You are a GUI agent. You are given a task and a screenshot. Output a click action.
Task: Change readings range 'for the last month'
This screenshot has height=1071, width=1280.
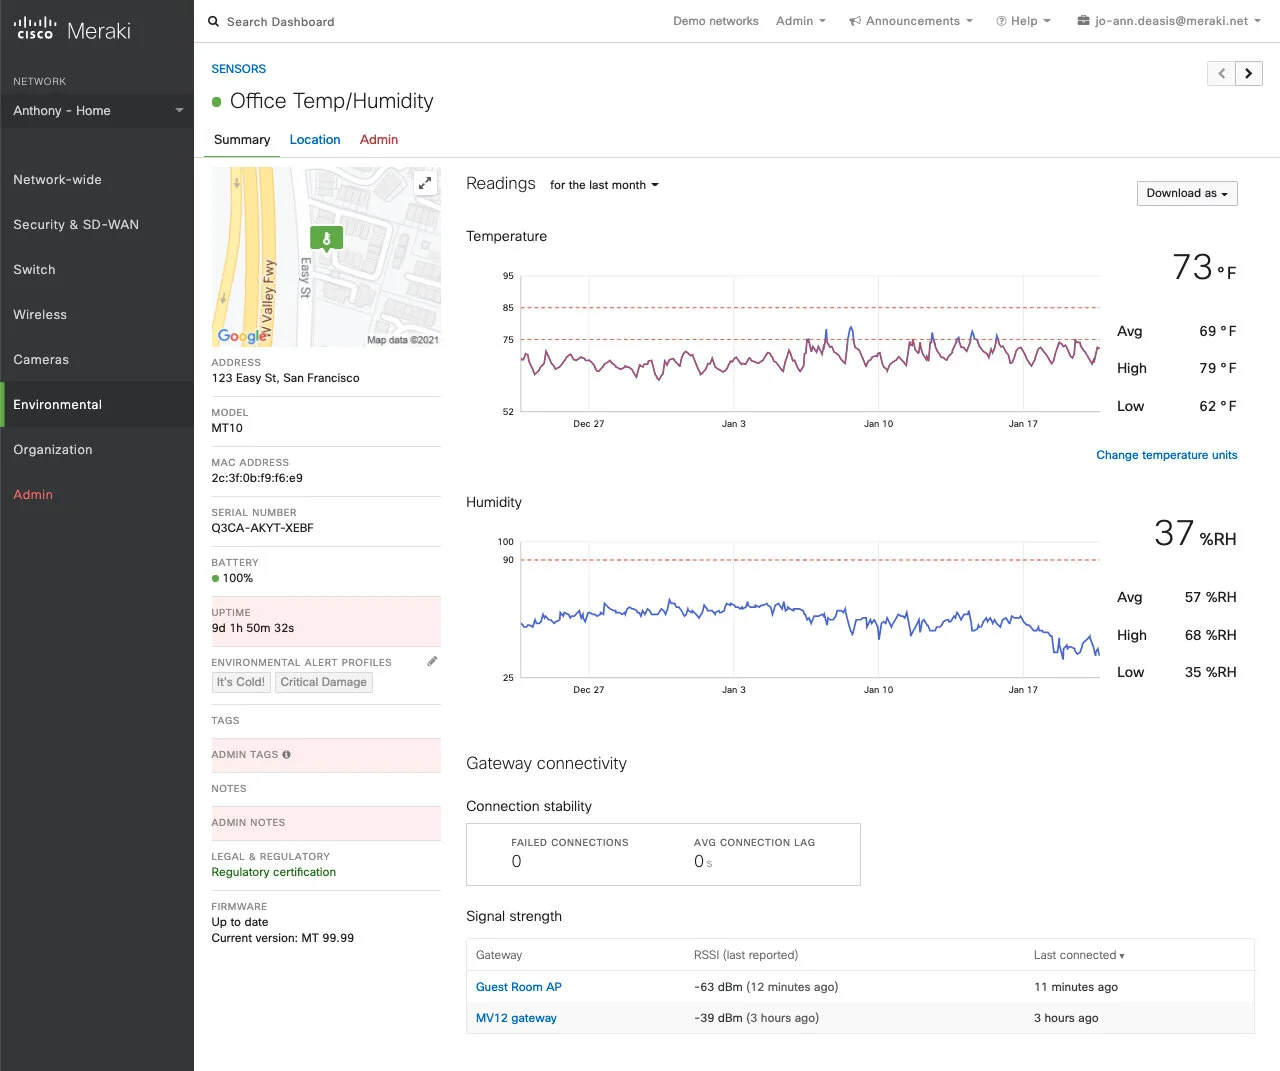[x=604, y=185]
